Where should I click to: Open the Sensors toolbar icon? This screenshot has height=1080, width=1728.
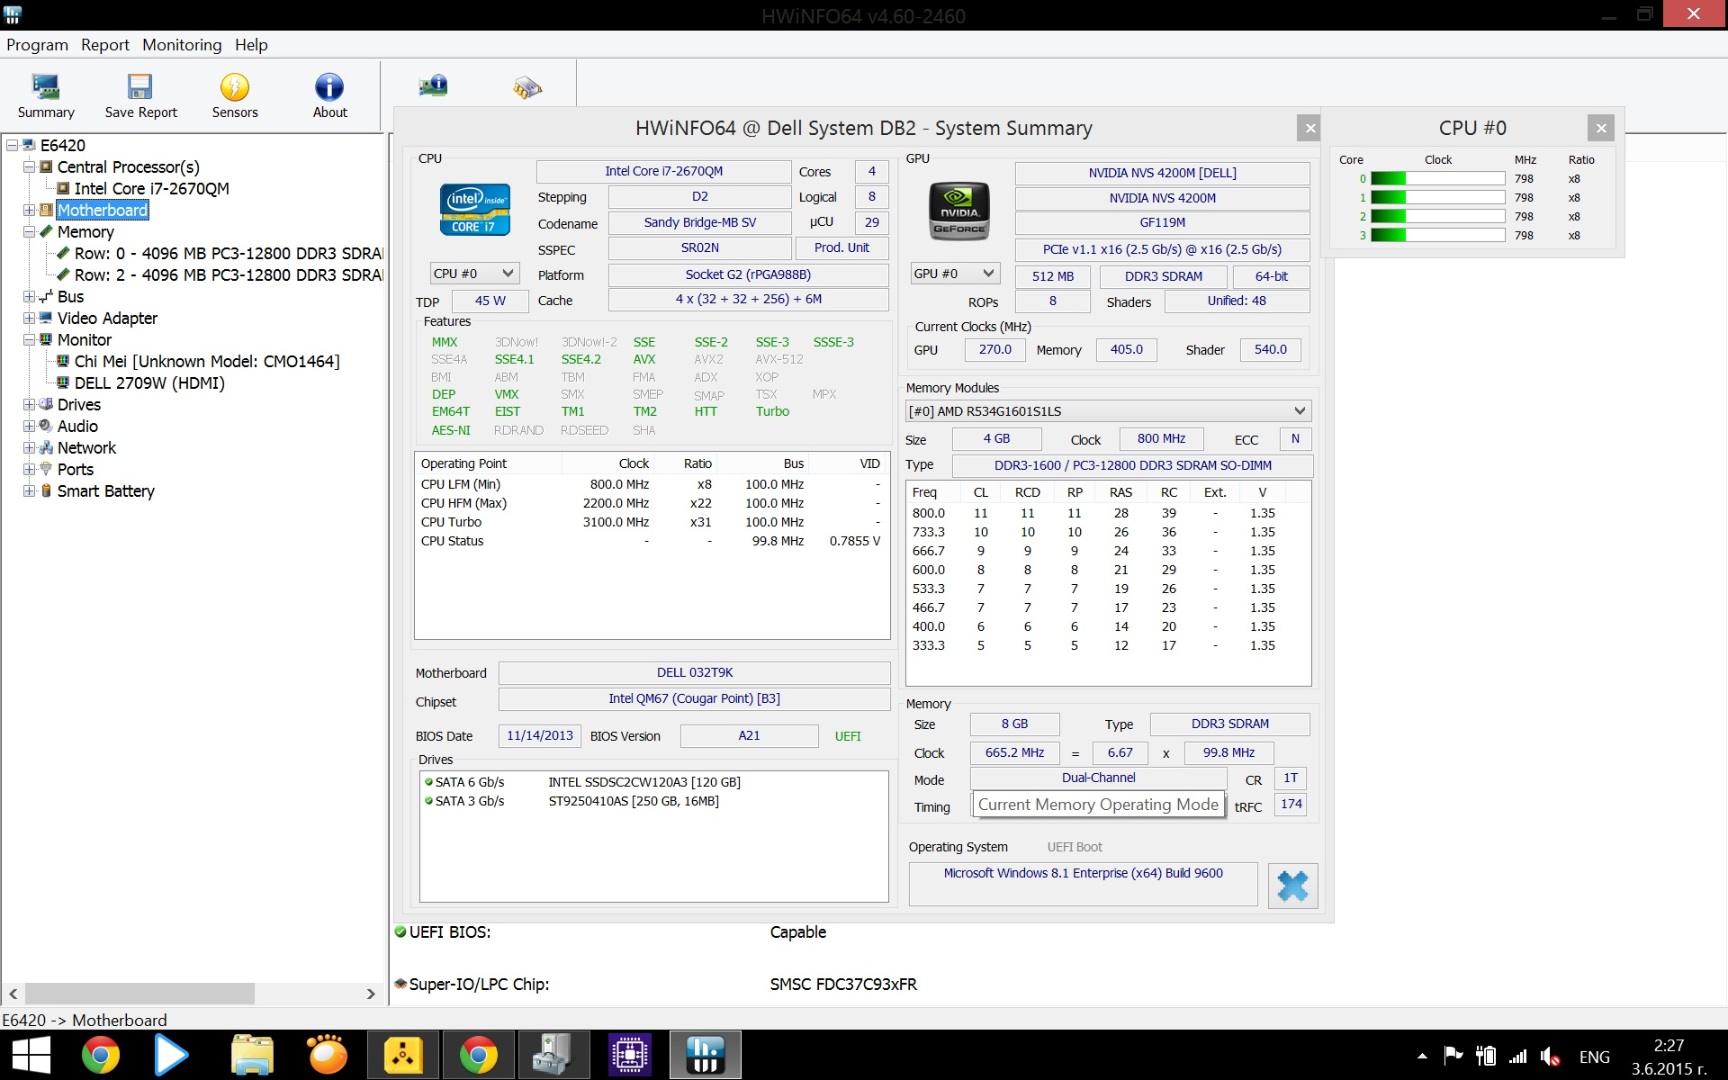(235, 87)
